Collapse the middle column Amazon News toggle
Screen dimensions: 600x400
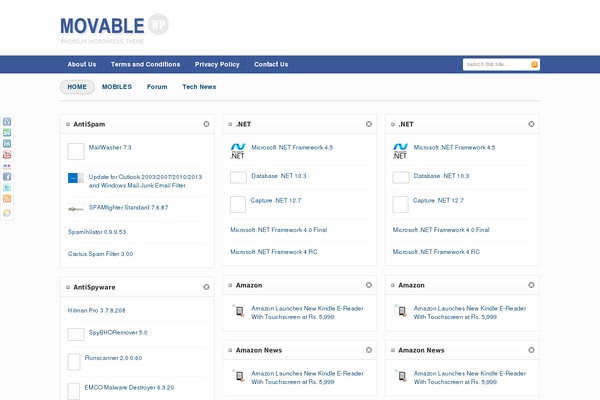click(x=230, y=351)
